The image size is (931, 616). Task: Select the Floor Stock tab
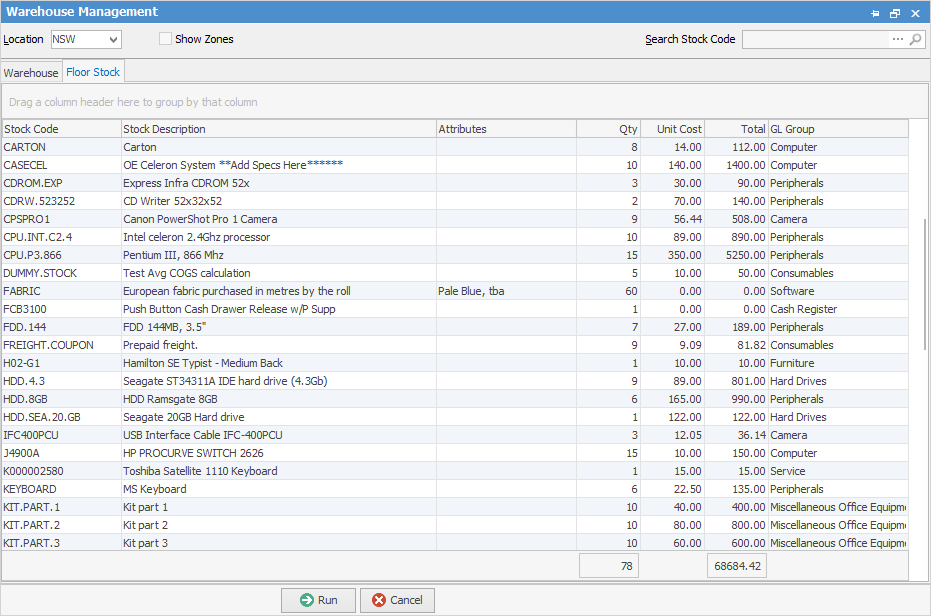pos(93,72)
